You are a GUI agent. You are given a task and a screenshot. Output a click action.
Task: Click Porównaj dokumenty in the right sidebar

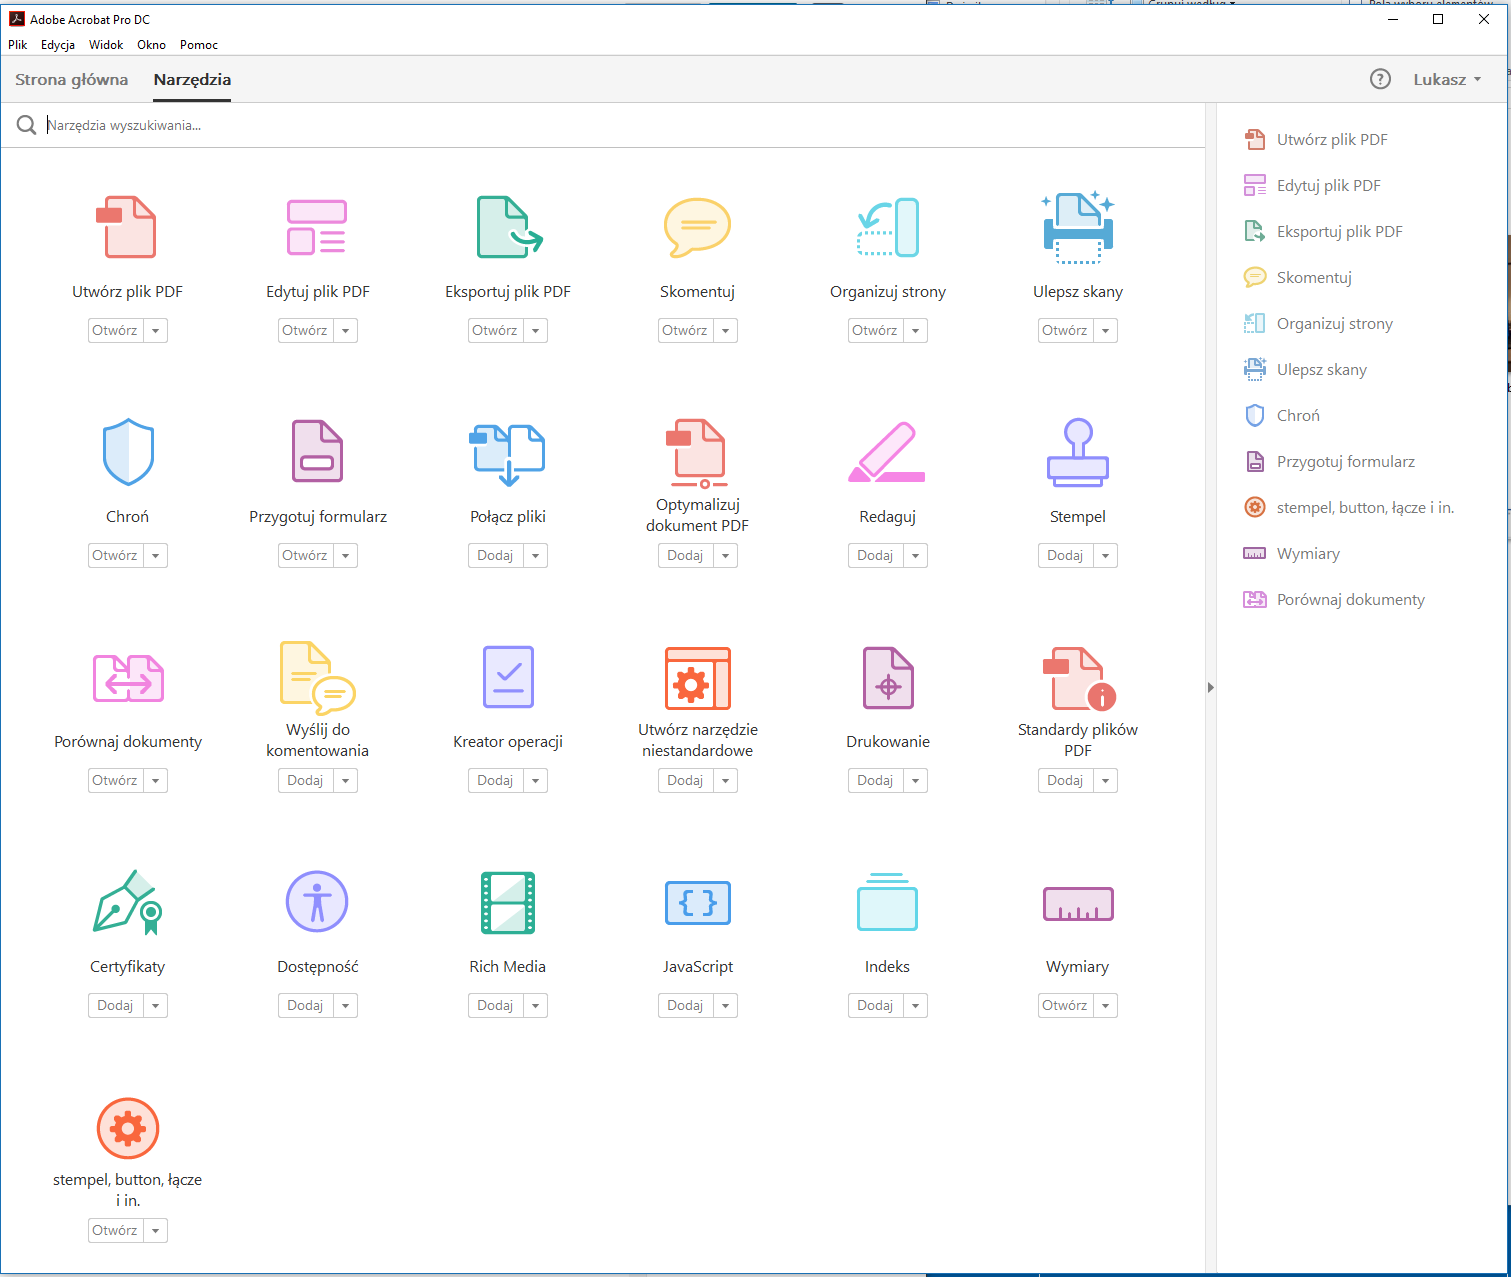click(1350, 600)
